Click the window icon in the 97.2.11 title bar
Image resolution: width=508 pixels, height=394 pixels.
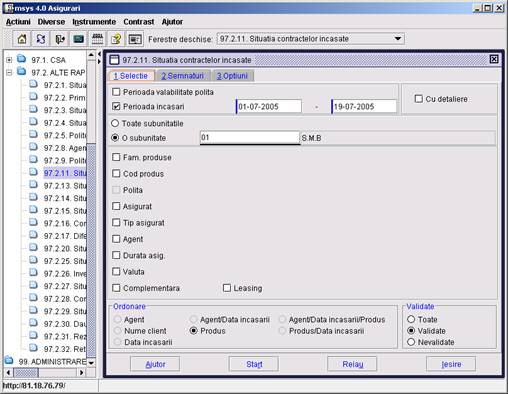click(x=114, y=60)
